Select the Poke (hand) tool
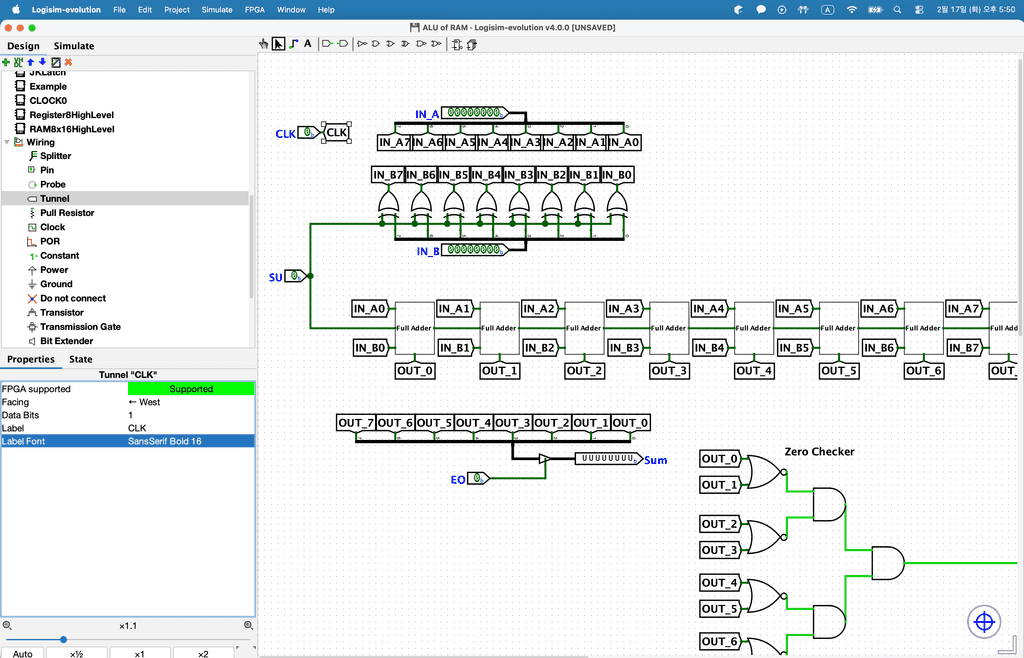The image size is (1024, 658). tap(264, 44)
